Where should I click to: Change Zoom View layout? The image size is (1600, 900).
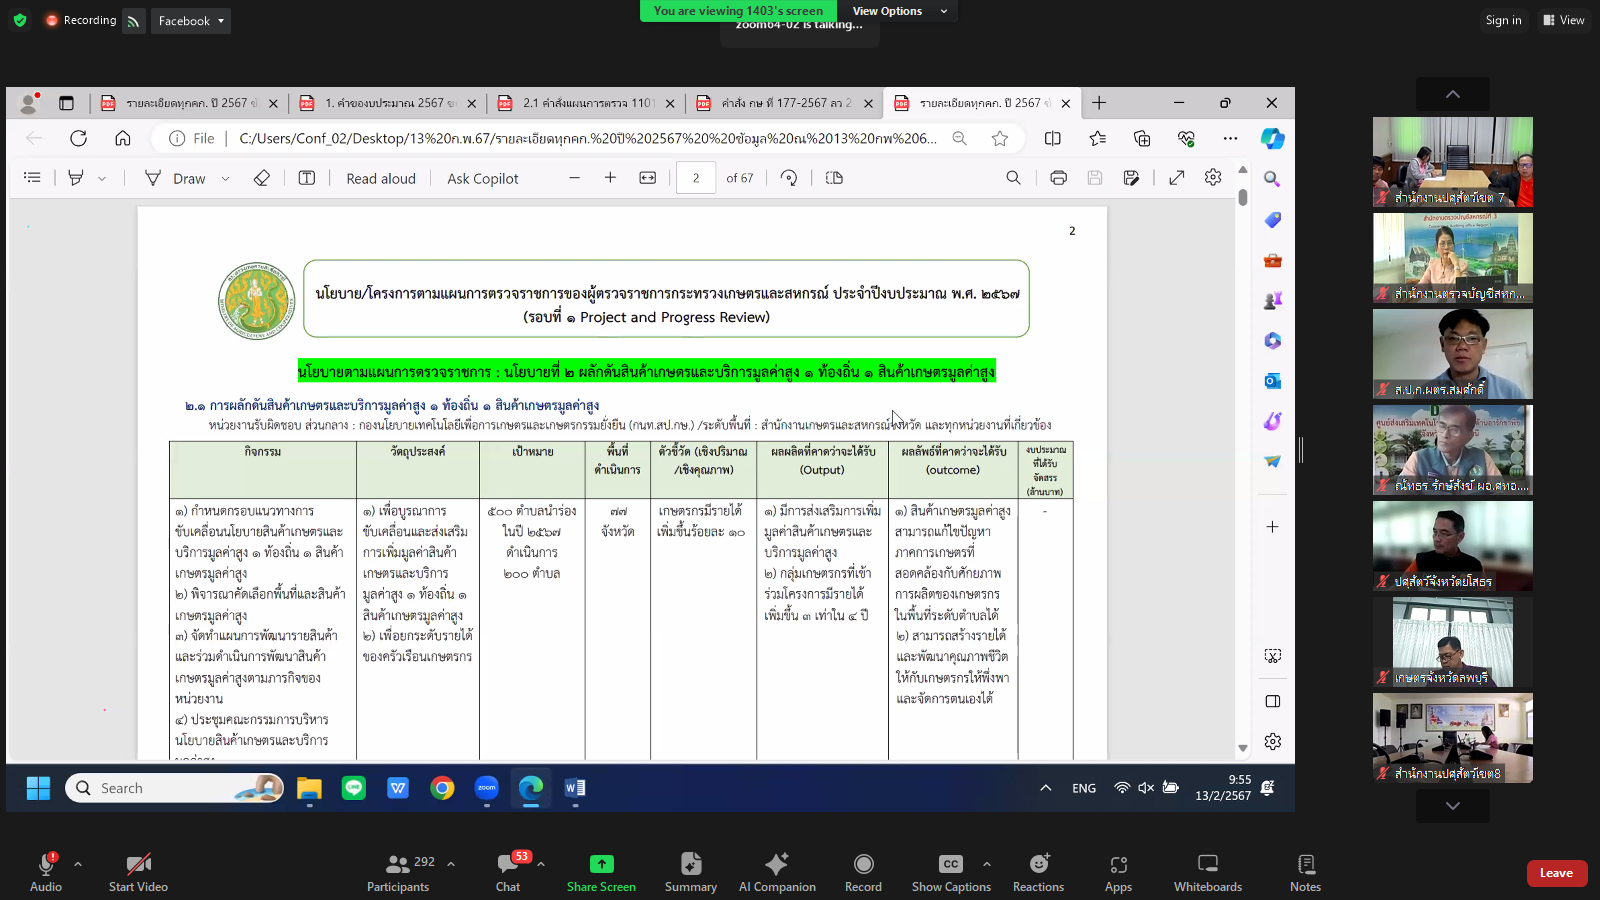(1563, 20)
